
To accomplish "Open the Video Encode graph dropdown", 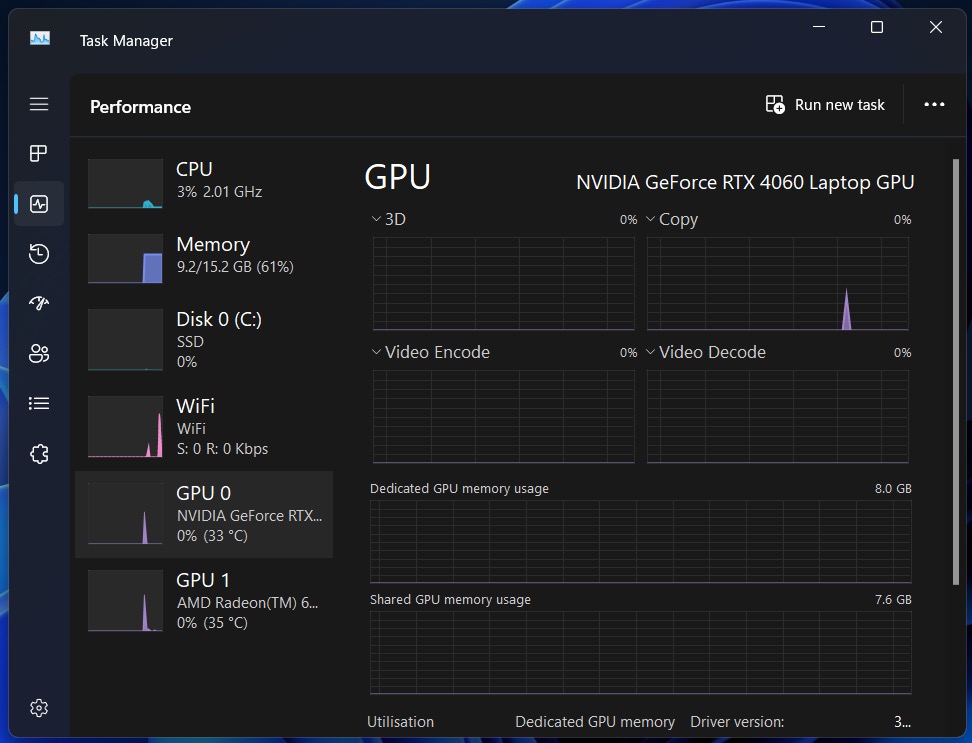I will pyautogui.click(x=377, y=352).
